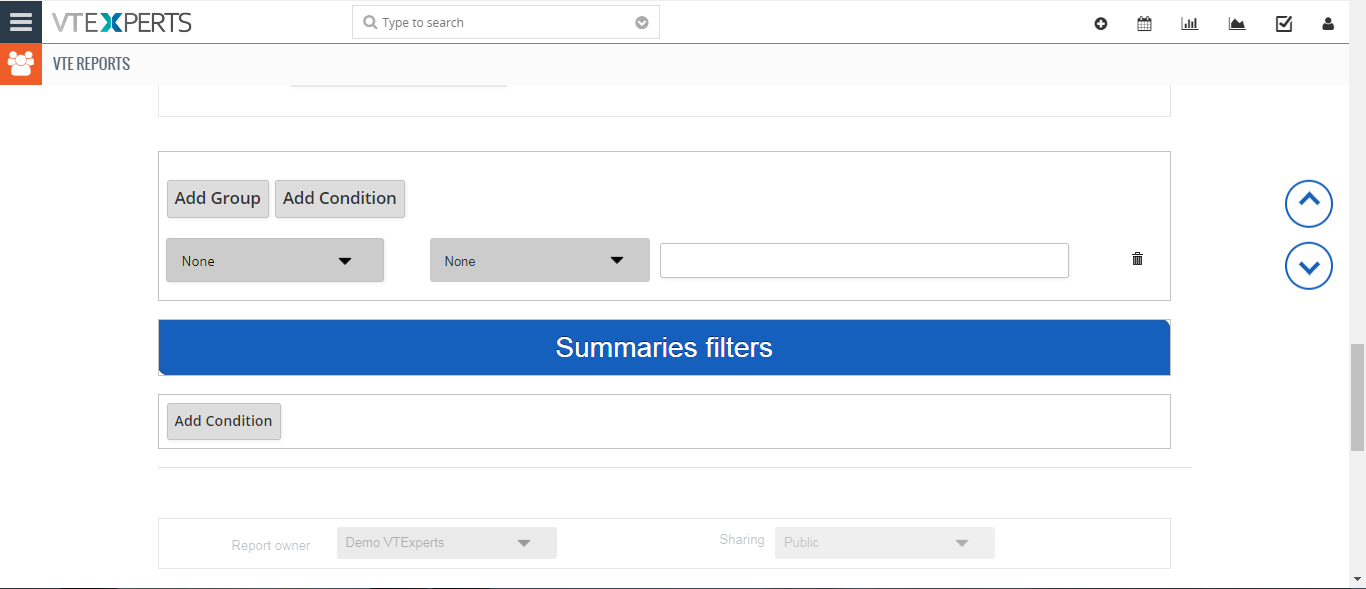Go down with the circled down arrow

click(1309, 266)
